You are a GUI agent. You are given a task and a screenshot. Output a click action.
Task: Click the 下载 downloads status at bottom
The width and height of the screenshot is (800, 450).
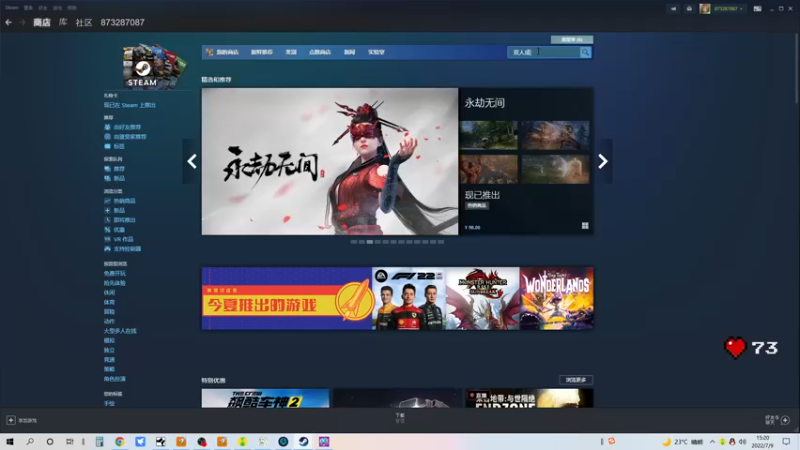pyautogui.click(x=400, y=418)
